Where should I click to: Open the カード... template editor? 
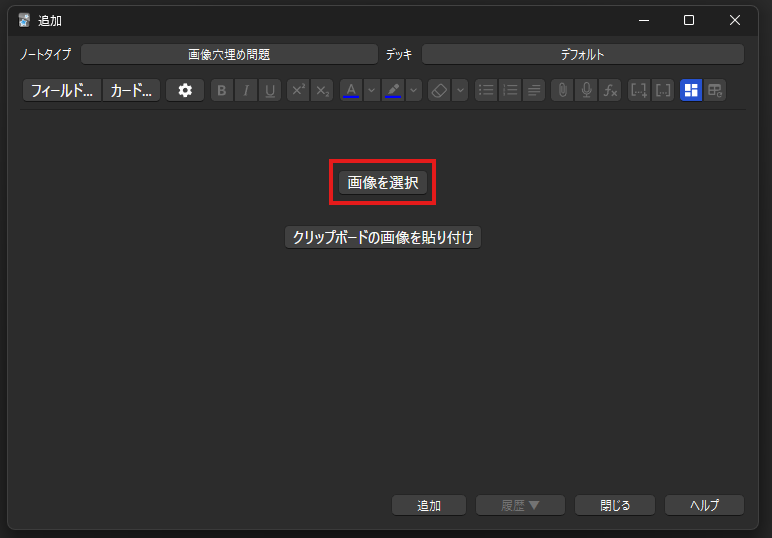pyautogui.click(x=131, y=91)
